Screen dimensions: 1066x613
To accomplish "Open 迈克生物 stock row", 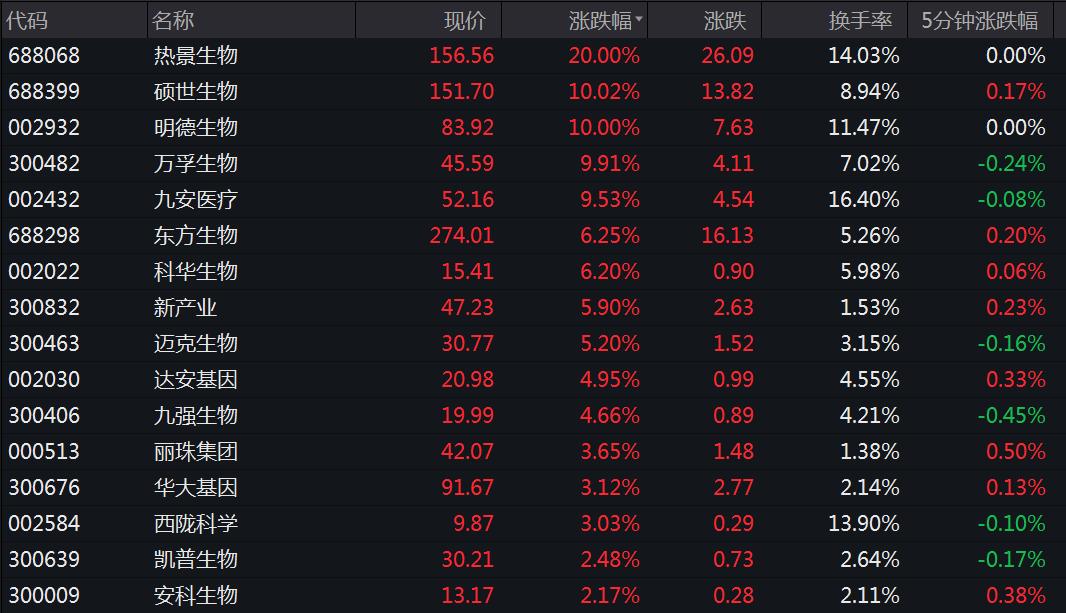I will click(x=196, y=344).
